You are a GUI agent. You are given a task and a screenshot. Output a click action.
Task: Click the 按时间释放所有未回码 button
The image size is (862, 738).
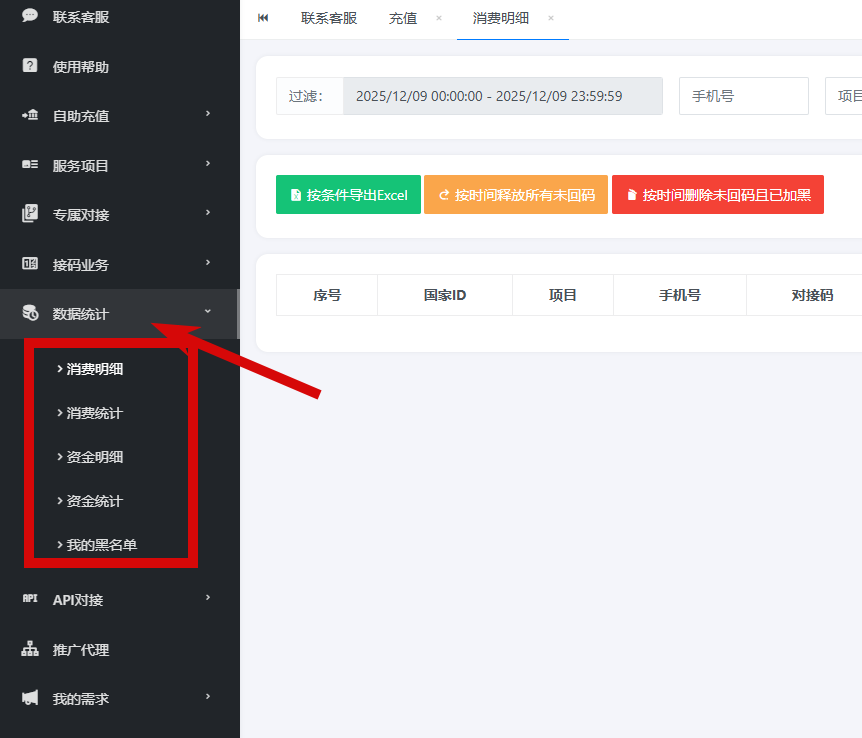click(x=516, y=195)
